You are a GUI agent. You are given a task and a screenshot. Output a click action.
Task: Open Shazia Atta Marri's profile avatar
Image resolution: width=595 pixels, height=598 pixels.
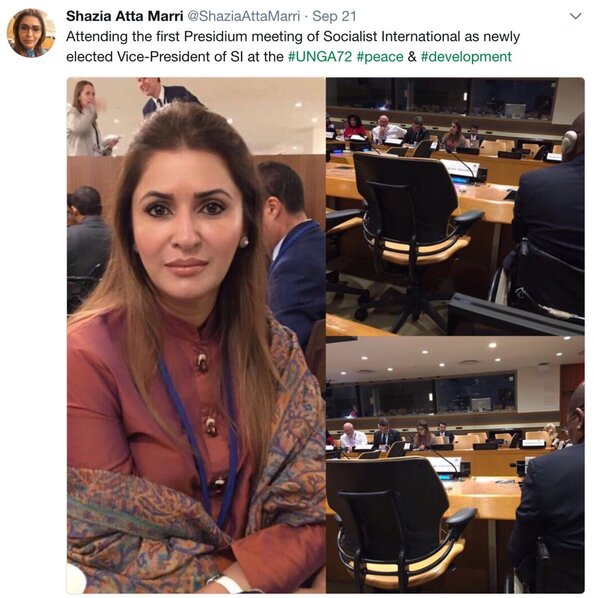coord(31,33)
